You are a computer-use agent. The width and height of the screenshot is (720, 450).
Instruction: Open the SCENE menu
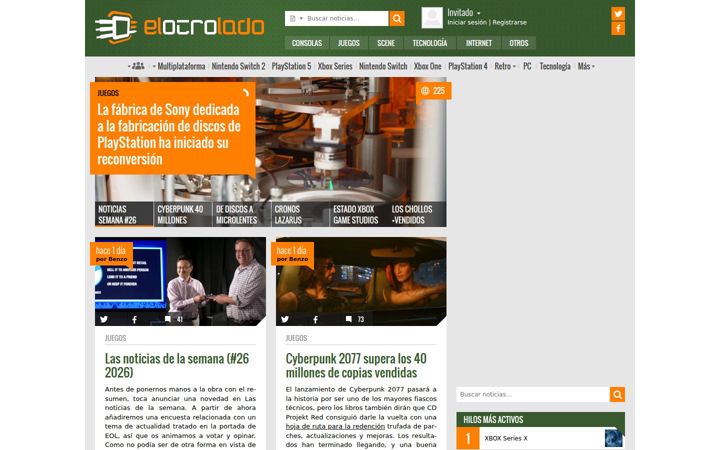[386, 43]
